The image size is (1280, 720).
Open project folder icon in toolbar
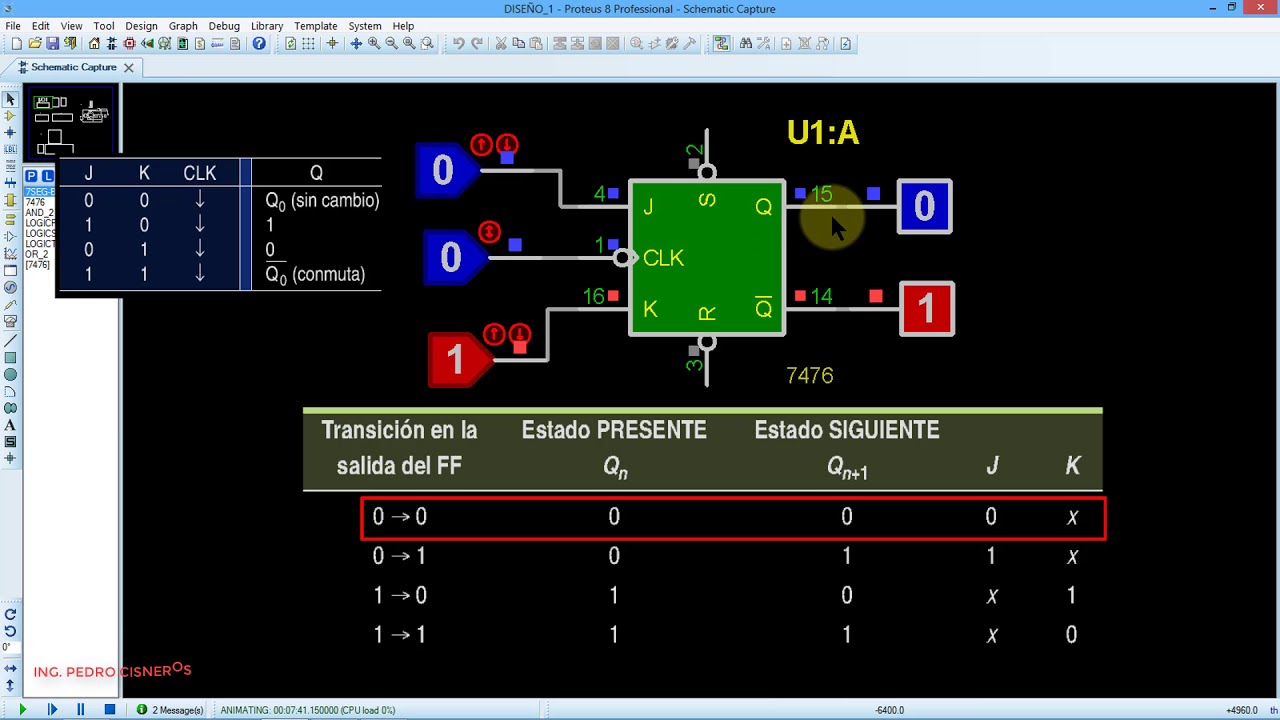pyautogui.click(x=34, y=44)
